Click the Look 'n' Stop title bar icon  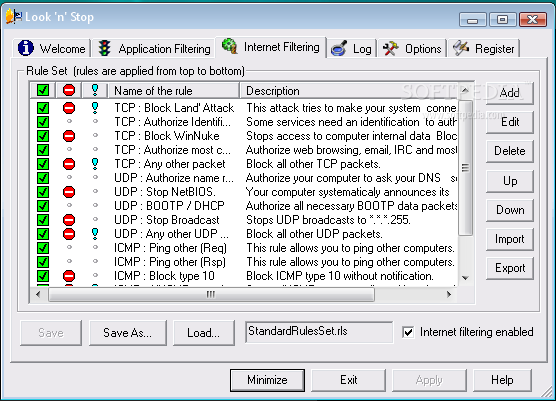pos(14,16)
